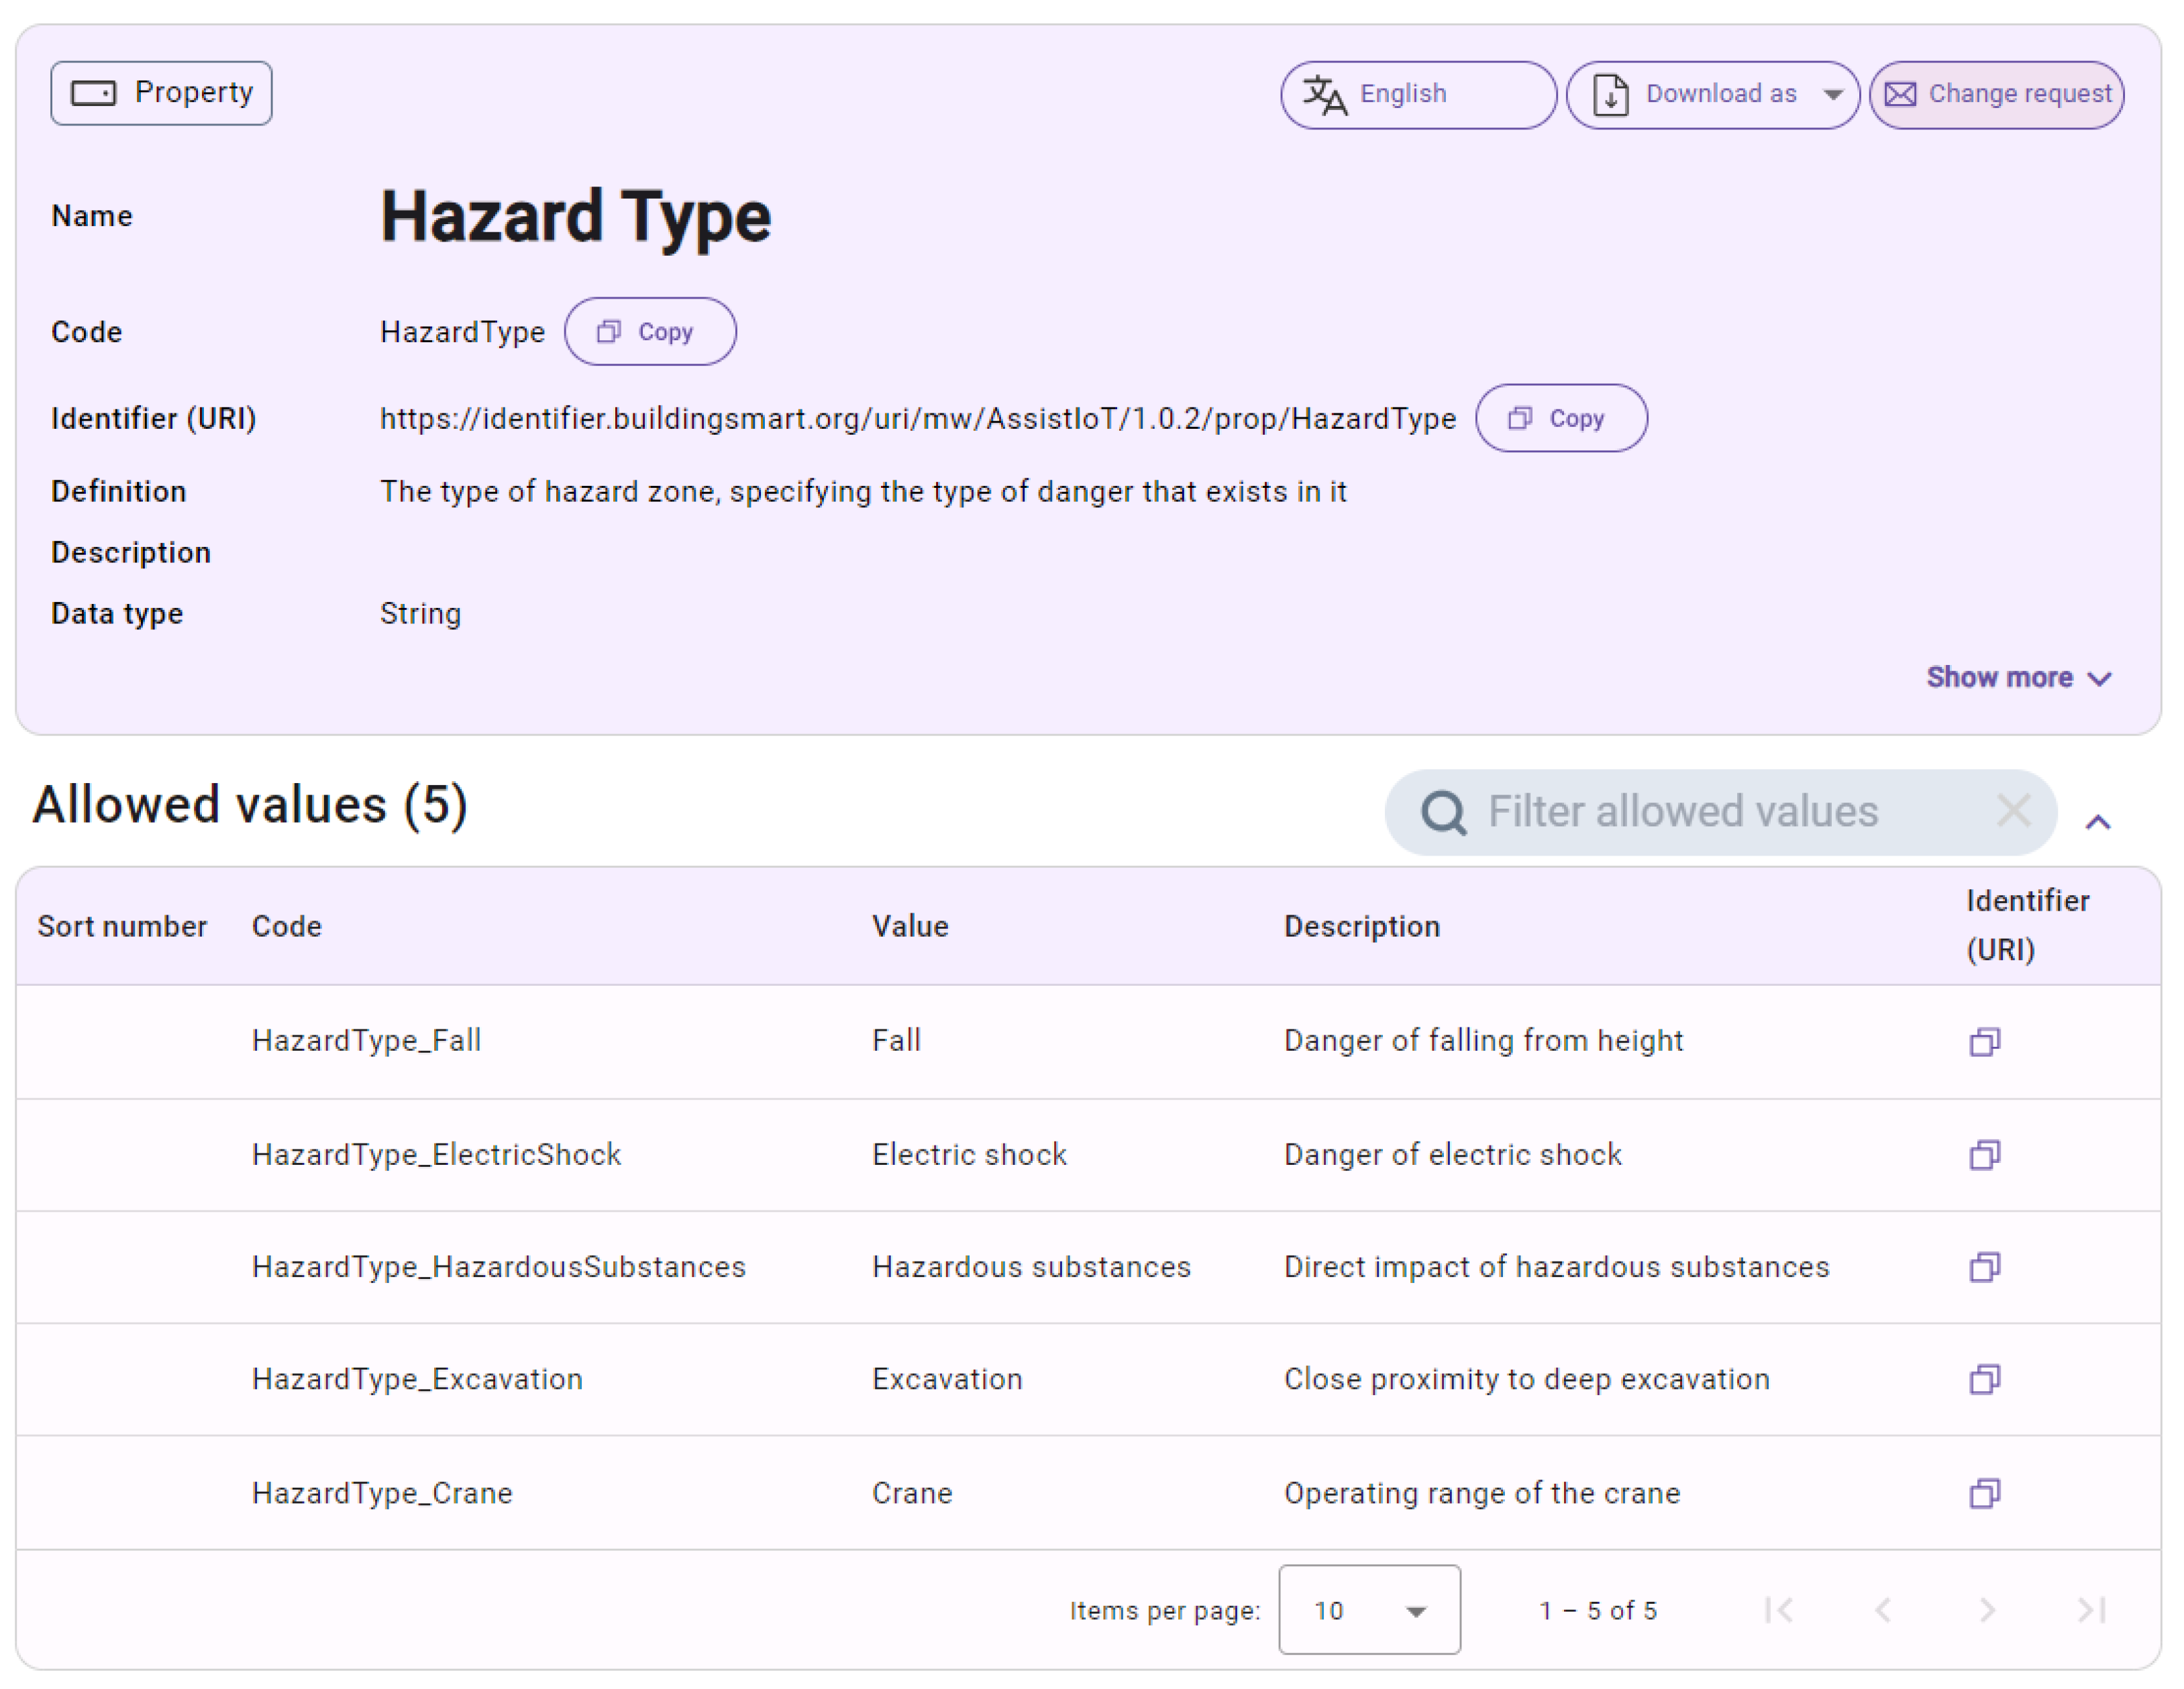Viewport: 2184px width, 1689px height.
Task: Sort by Value column header
Action: [x=909, y=926]
